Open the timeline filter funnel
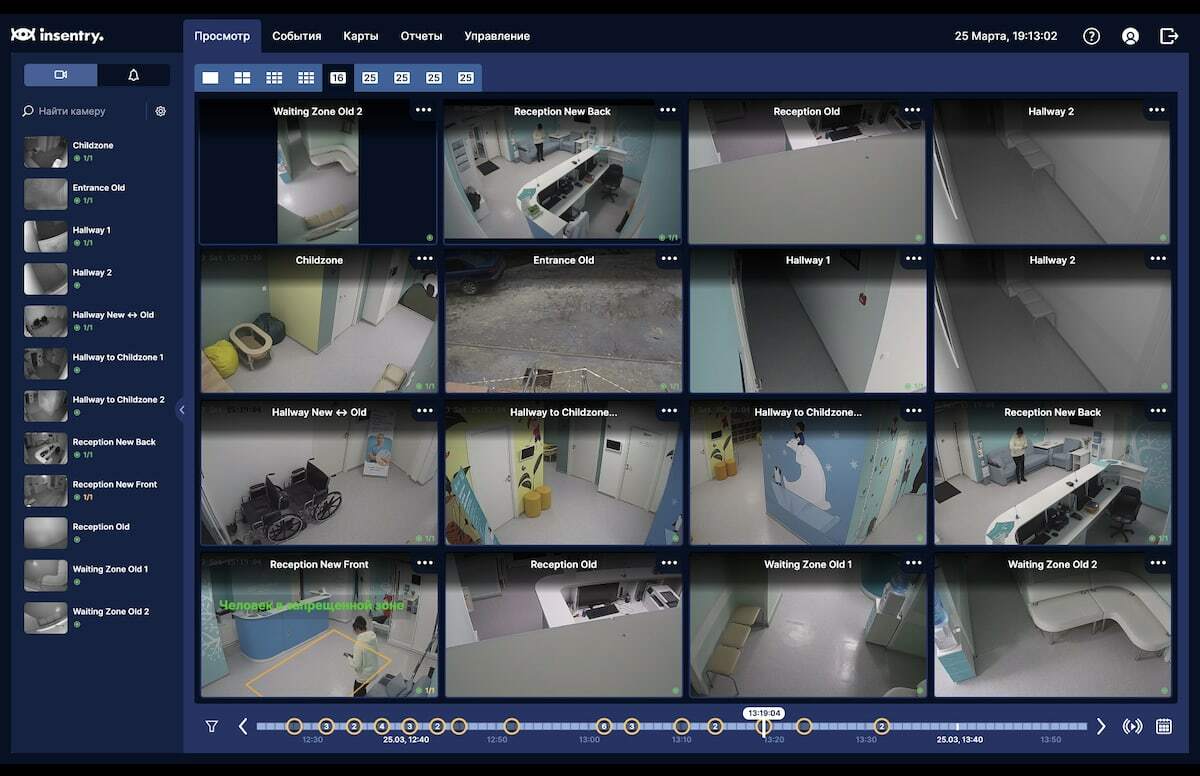 click(212, 726)
